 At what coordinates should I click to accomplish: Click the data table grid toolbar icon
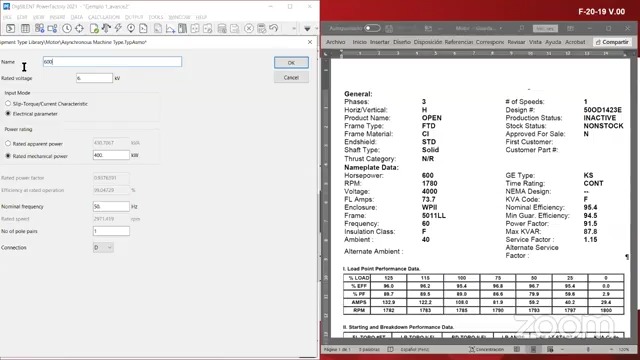click(x=25, y=28)
